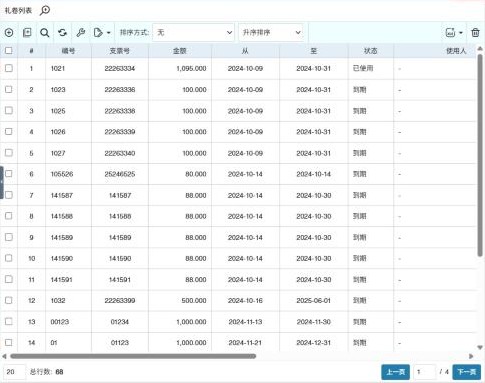The width and height of the screenshot is (485, 383).
Task: Click the horizontal scrollbar at table bottom
Action: [x=133, y=356]
